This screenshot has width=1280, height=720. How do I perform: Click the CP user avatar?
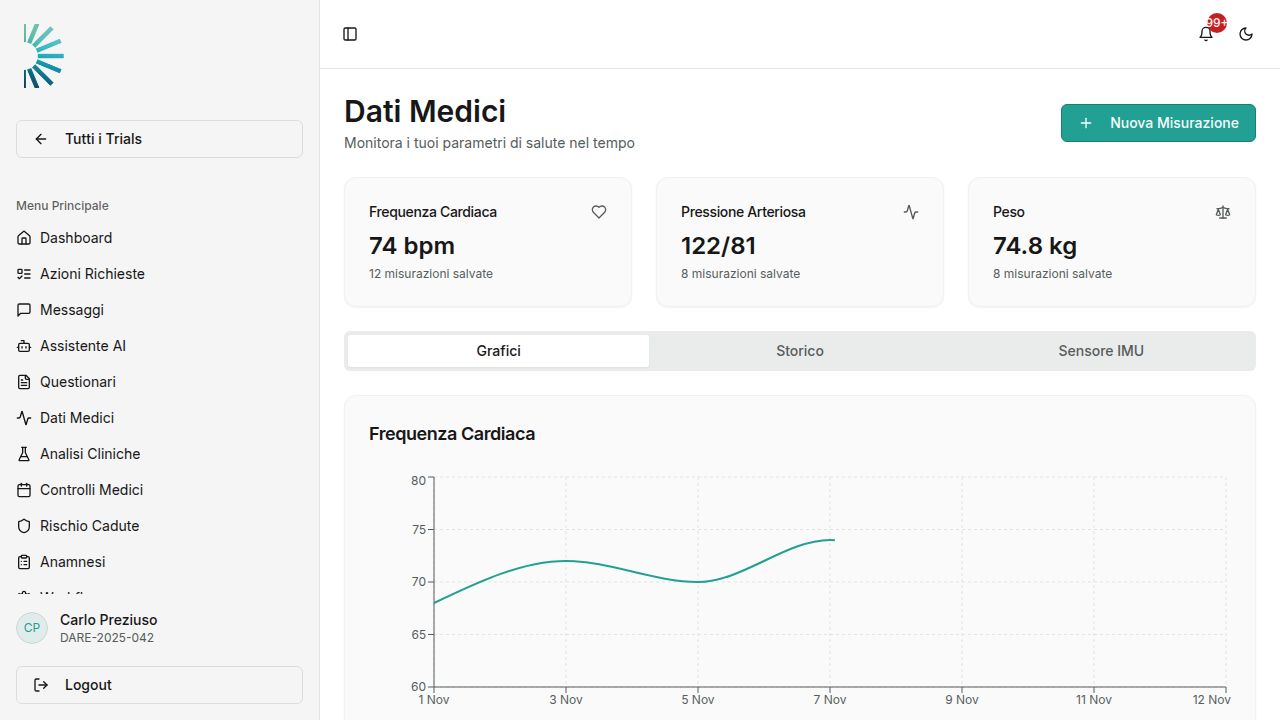point(32,628)
